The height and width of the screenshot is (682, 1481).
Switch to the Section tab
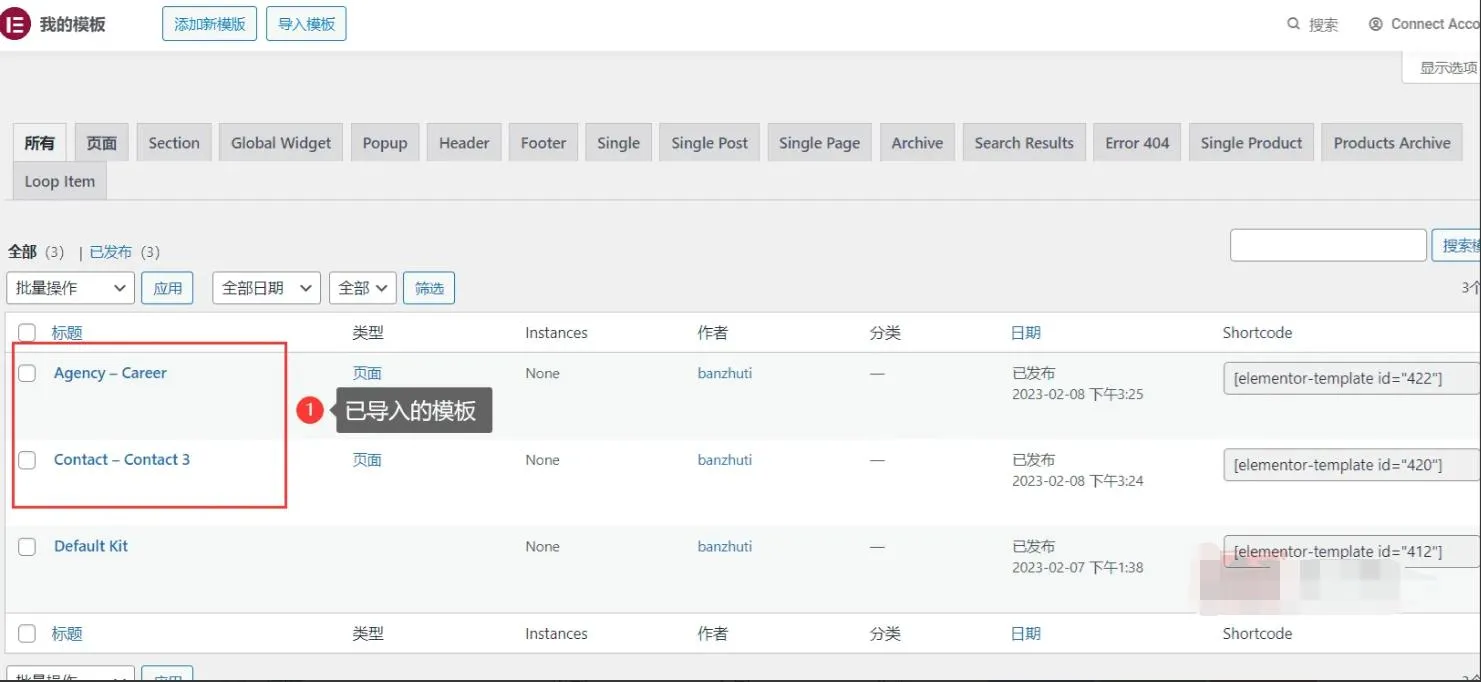(x=174, y=143)
